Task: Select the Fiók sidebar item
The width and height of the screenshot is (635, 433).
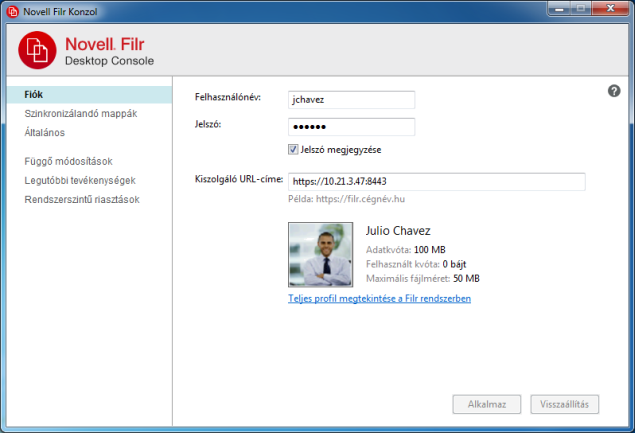Action: 89,94
